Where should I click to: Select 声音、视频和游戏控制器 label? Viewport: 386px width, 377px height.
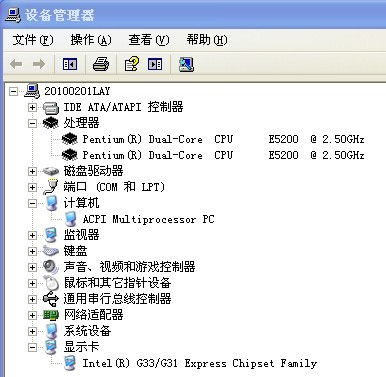(x=129, y=267)
